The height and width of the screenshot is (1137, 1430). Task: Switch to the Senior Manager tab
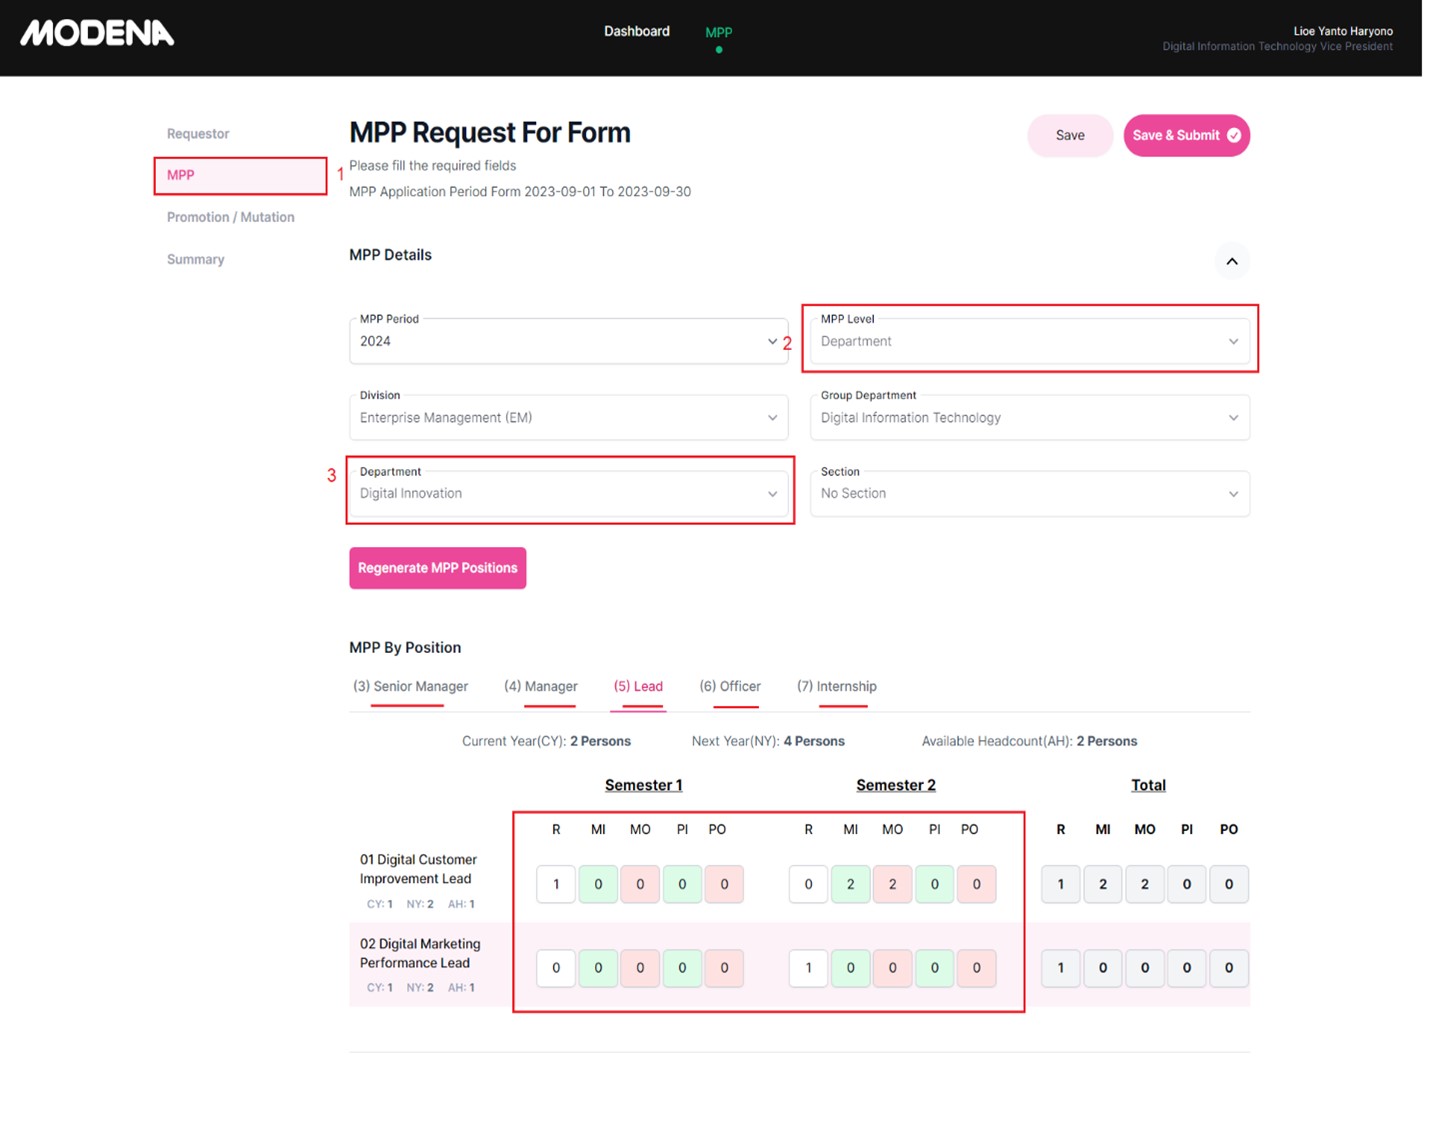coord(410,687)
